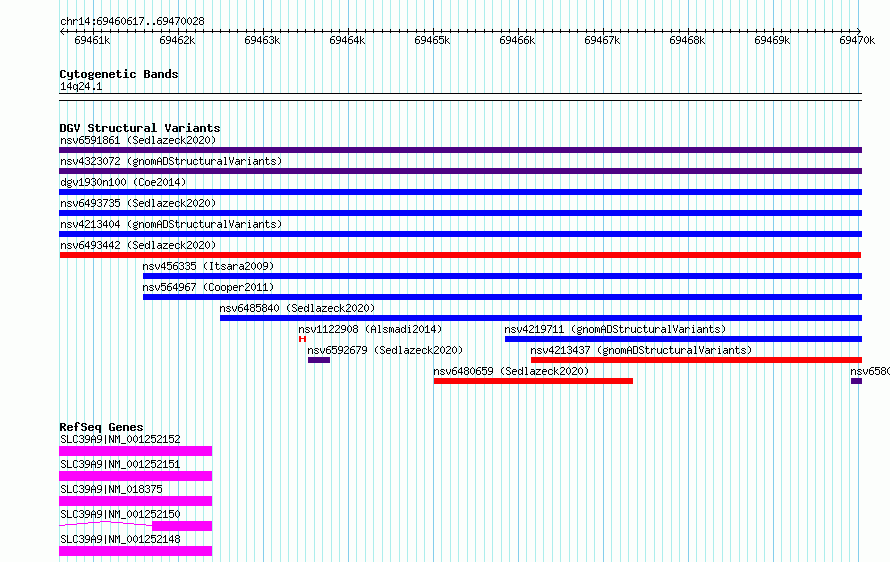Click the 14q24.1 band label
Screen dimensions: 890x562
81,86
